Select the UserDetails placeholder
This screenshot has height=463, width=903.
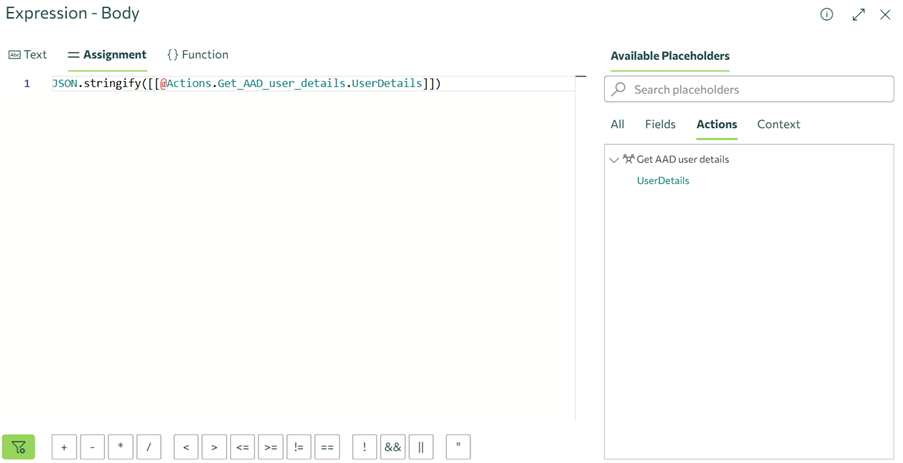(663, 181)
